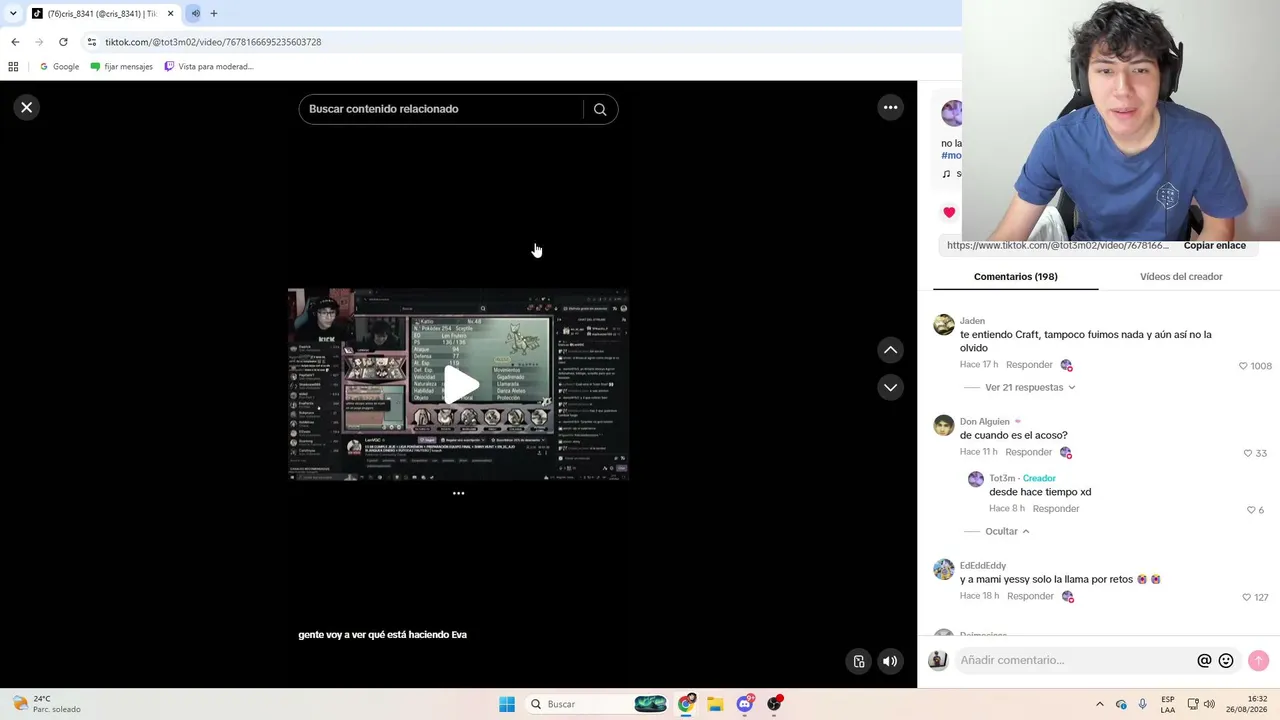Close the cris_8341 browser tab
This screenshot has height=720, width=1280.
click(171, 13)
